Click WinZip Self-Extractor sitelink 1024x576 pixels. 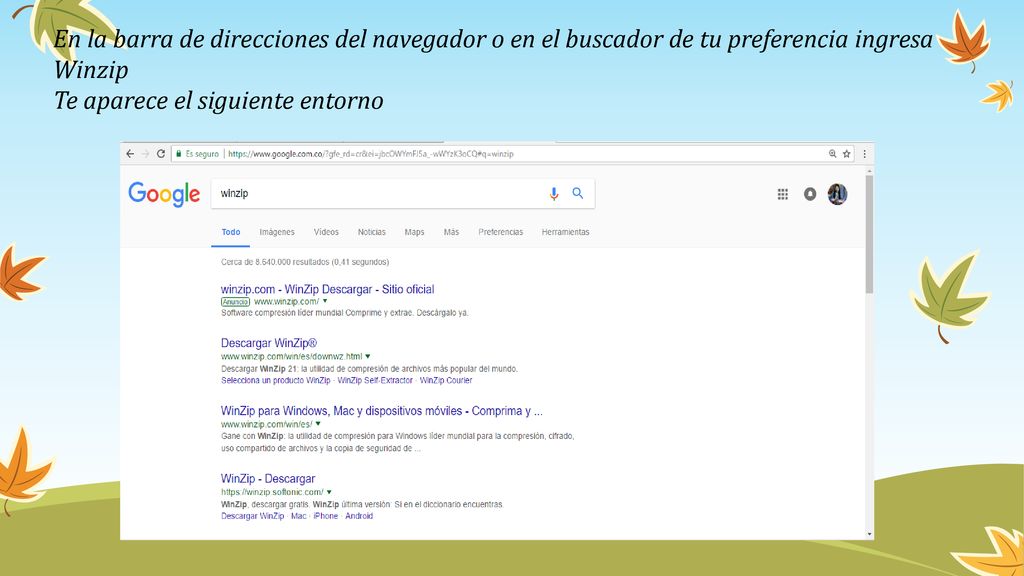click(x=375, y=380)
